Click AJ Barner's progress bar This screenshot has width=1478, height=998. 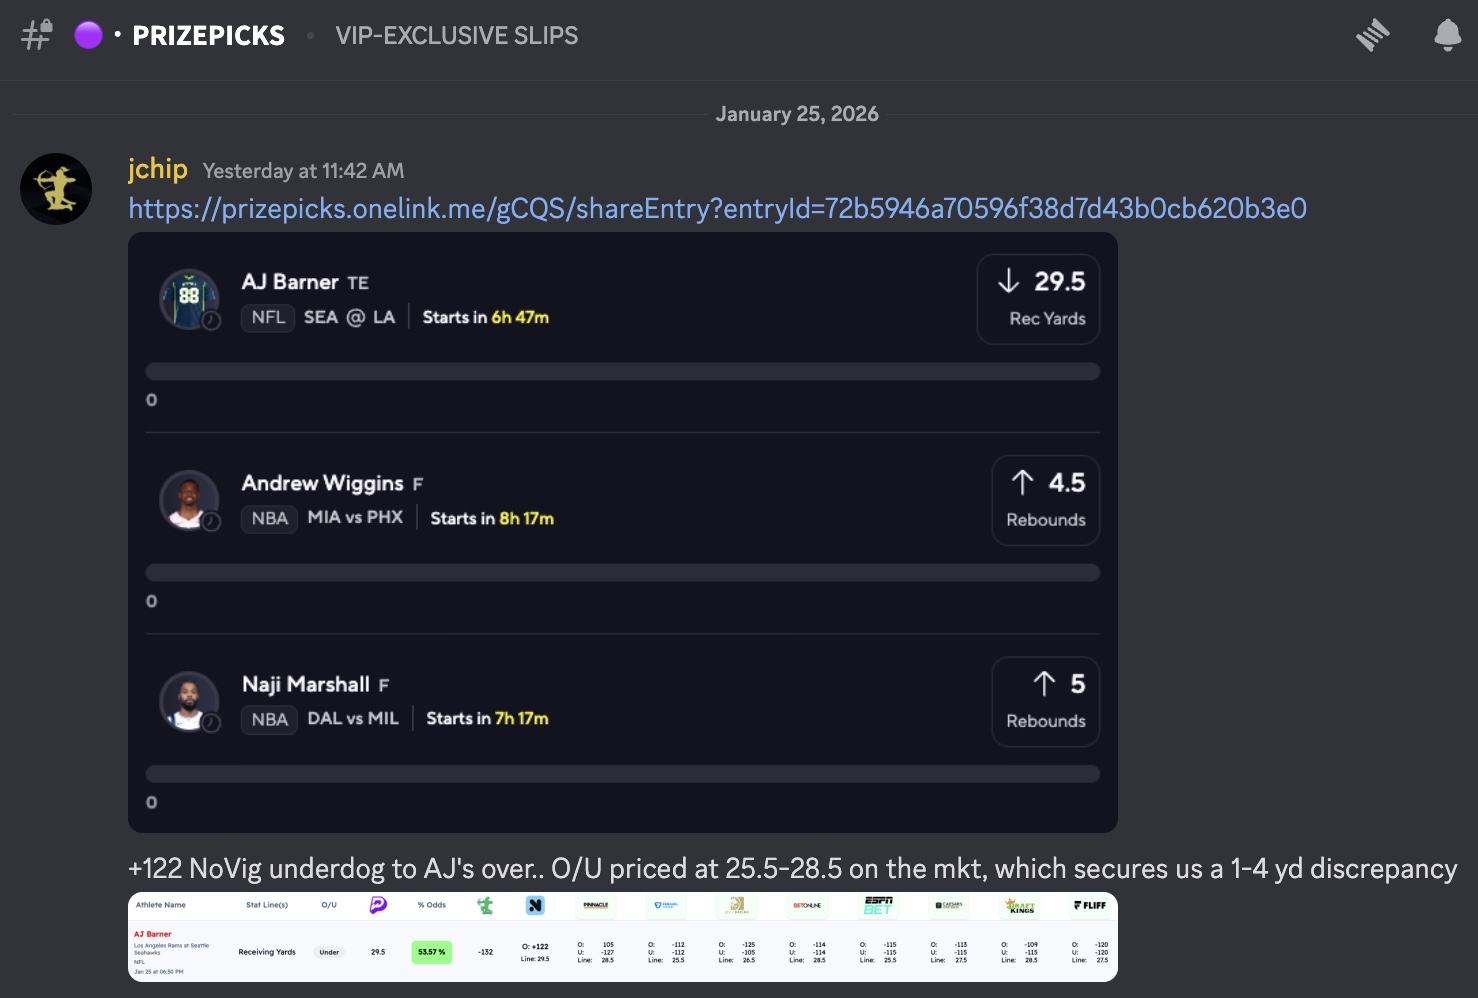tap(622, 371)
